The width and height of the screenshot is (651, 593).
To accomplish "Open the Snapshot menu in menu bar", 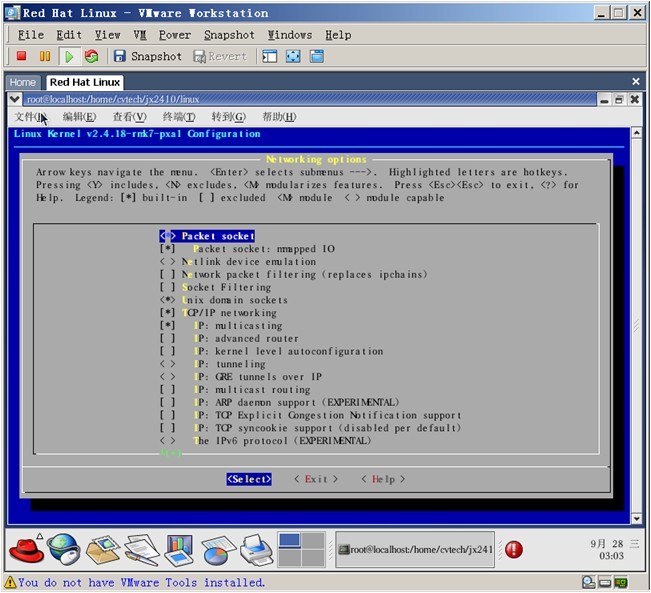I will tap(229, 35).
